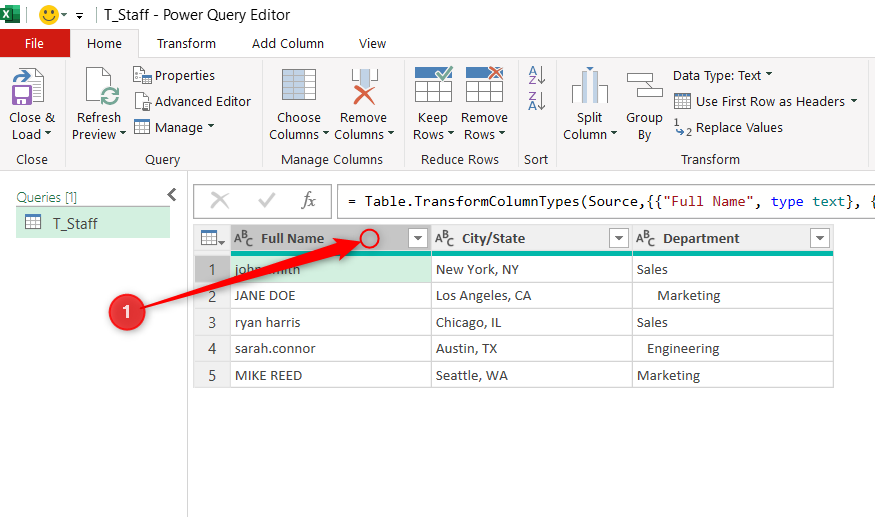Image resolution: width=875 pixels, height=517 pixels.
Task: Click the fx insert step icon
Action: click(x=309, y=200)
